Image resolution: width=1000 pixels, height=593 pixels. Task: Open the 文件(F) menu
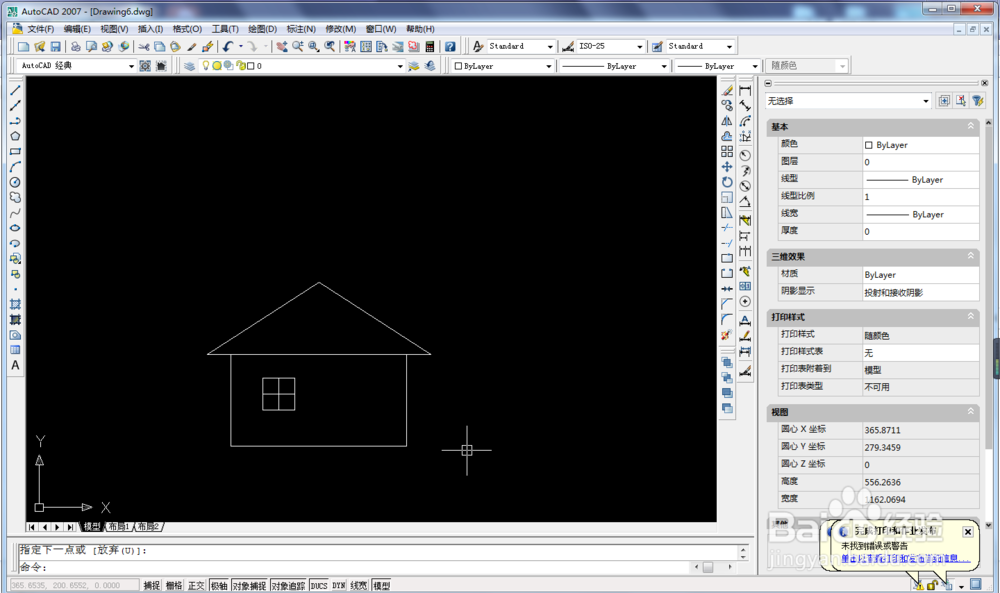(x=40, y=29)
